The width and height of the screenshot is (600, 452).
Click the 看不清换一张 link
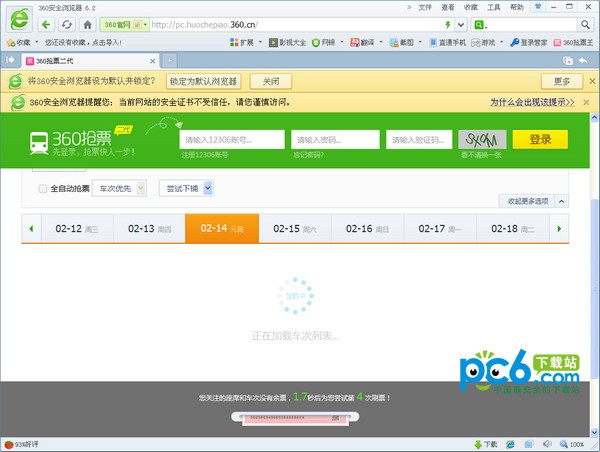click(481, 155)
